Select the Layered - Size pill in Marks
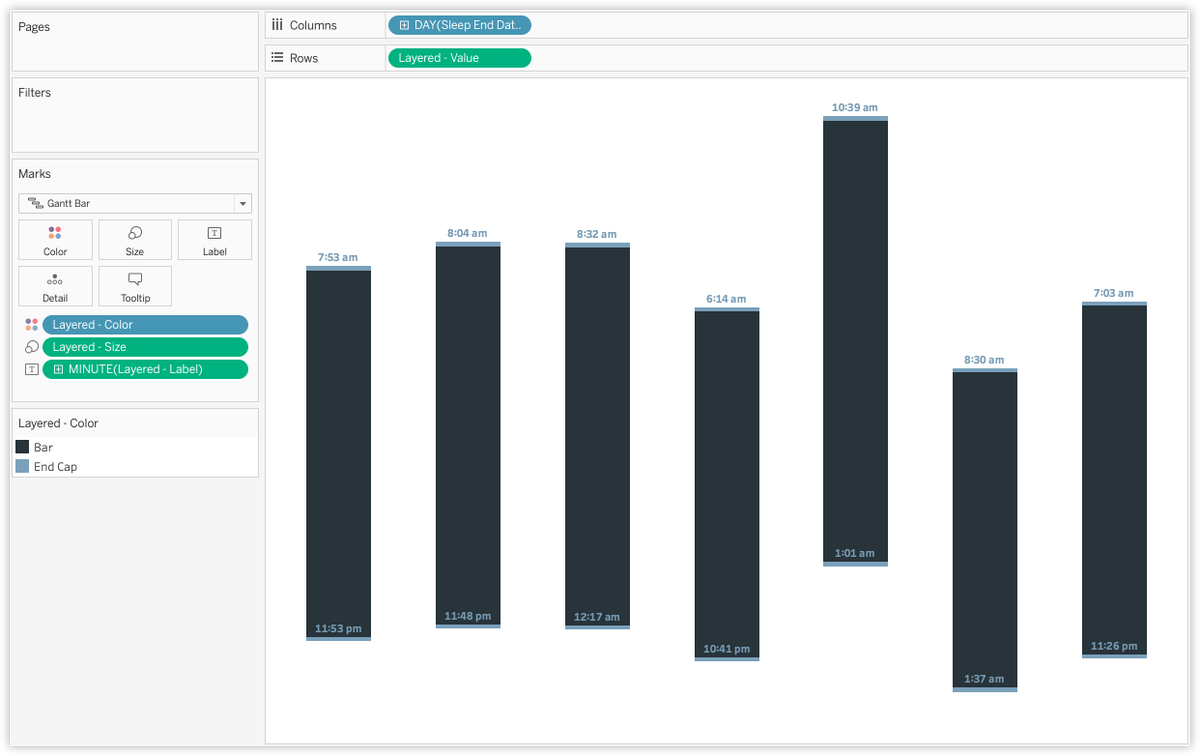 coord(145,346)
